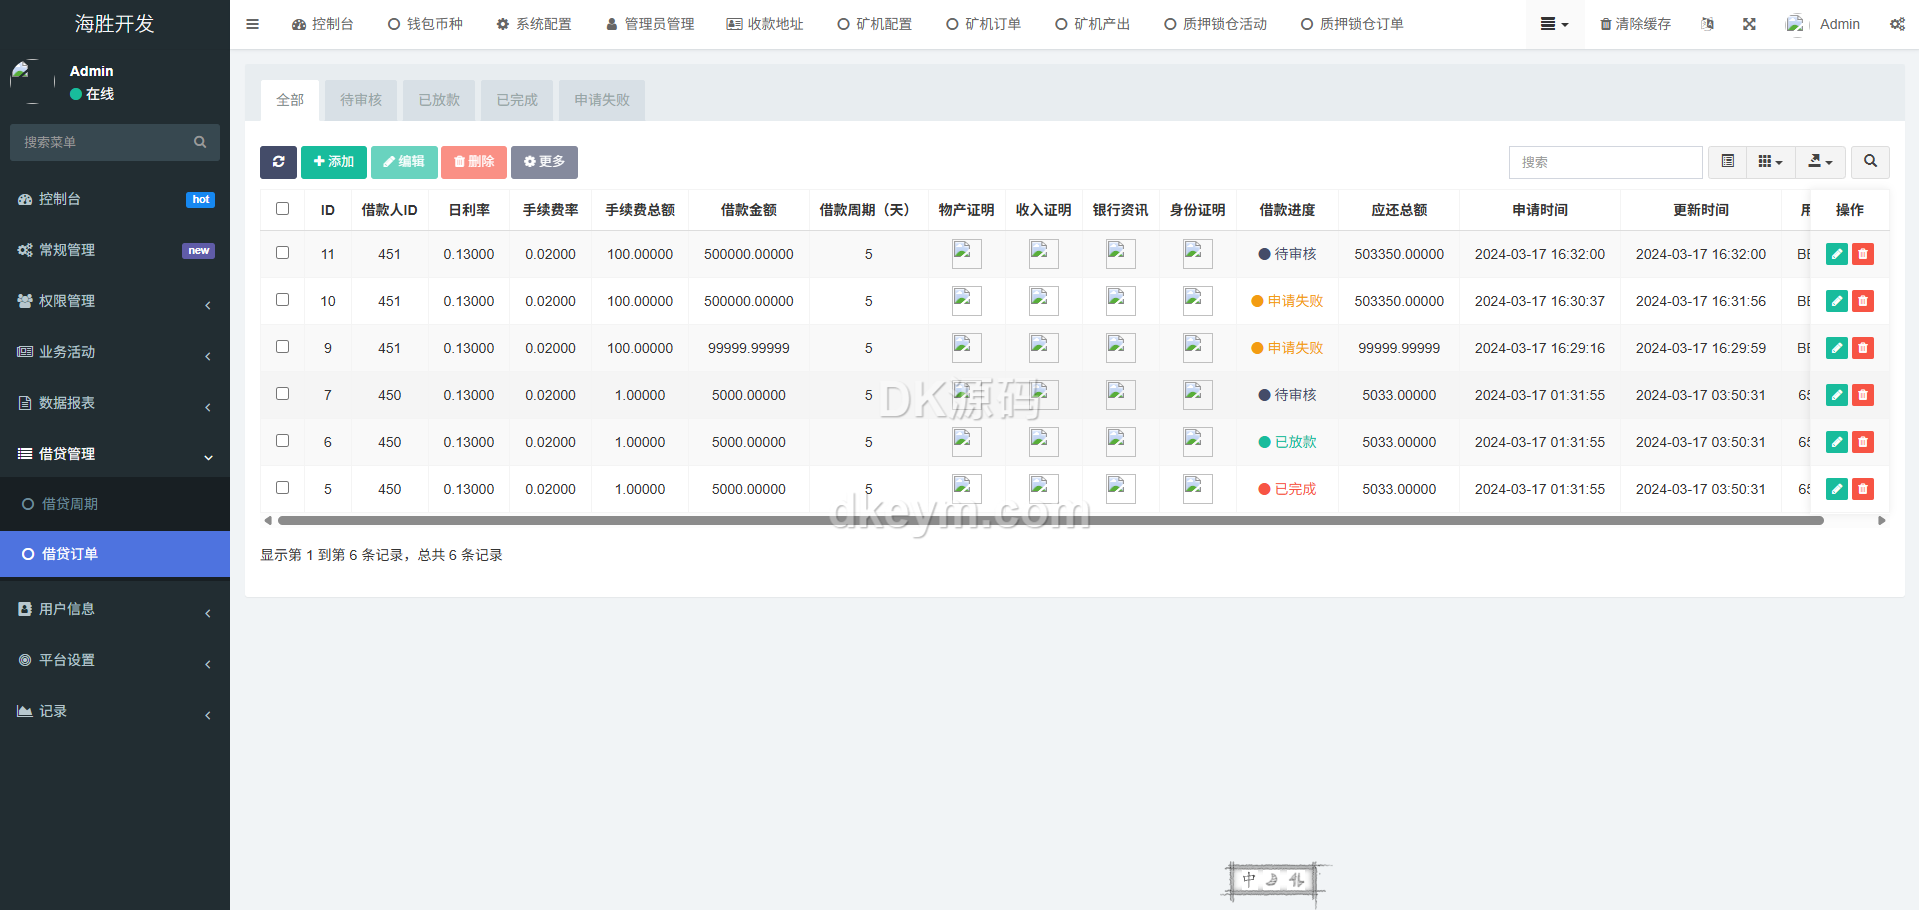The width and height of the screenshot is (1919, 910).
Task: Click the fullscreen expand icon in header
Action: pyautogui.click(x=1749, y=24)
